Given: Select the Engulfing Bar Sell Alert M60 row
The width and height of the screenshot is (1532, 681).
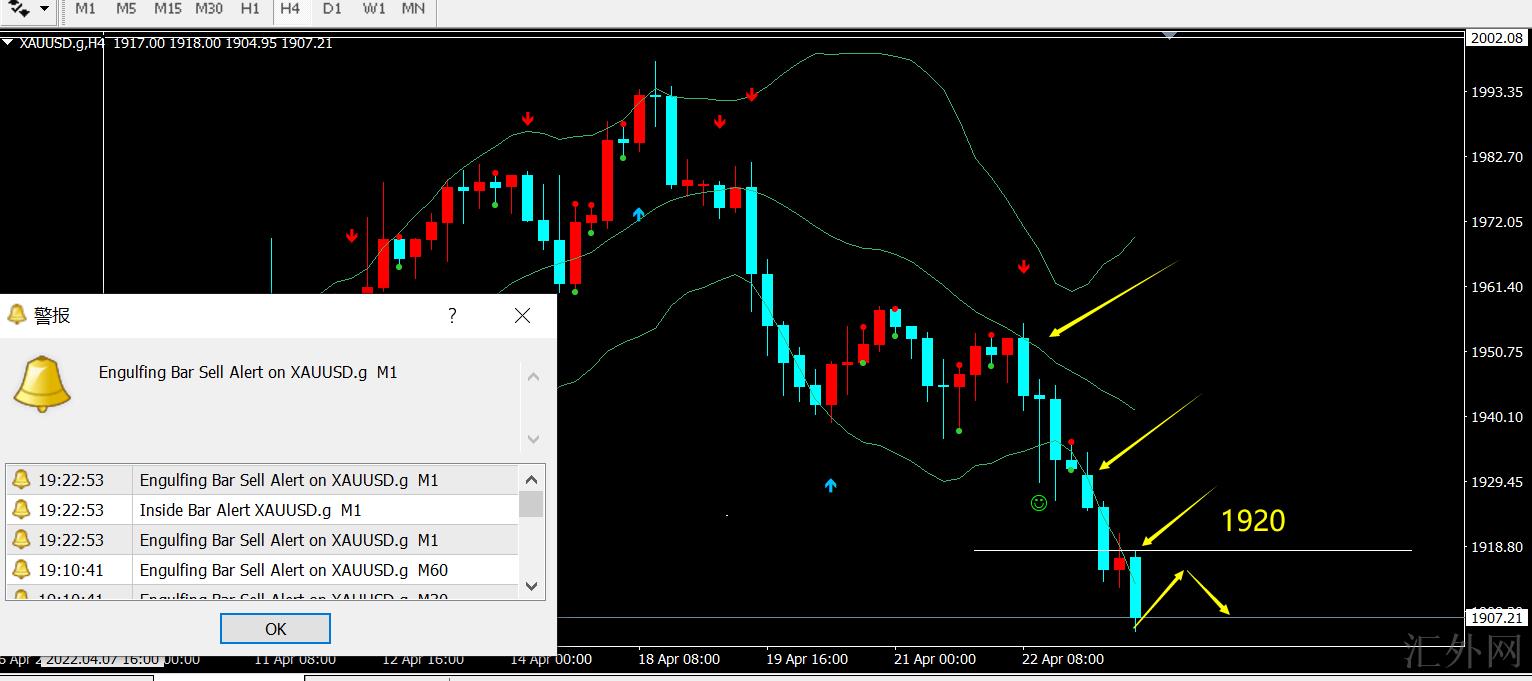Looking at the screenshot, I should 293,570.
